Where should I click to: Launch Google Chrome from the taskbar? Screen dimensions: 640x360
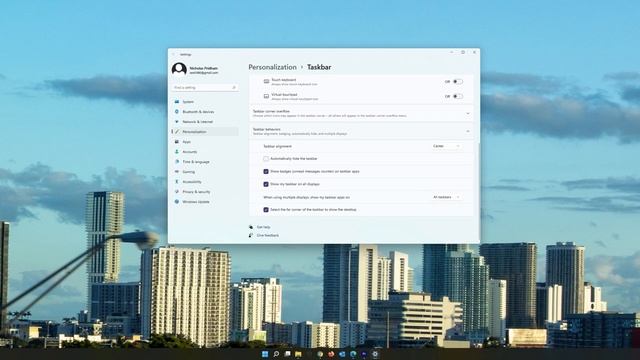pos(320,354)
